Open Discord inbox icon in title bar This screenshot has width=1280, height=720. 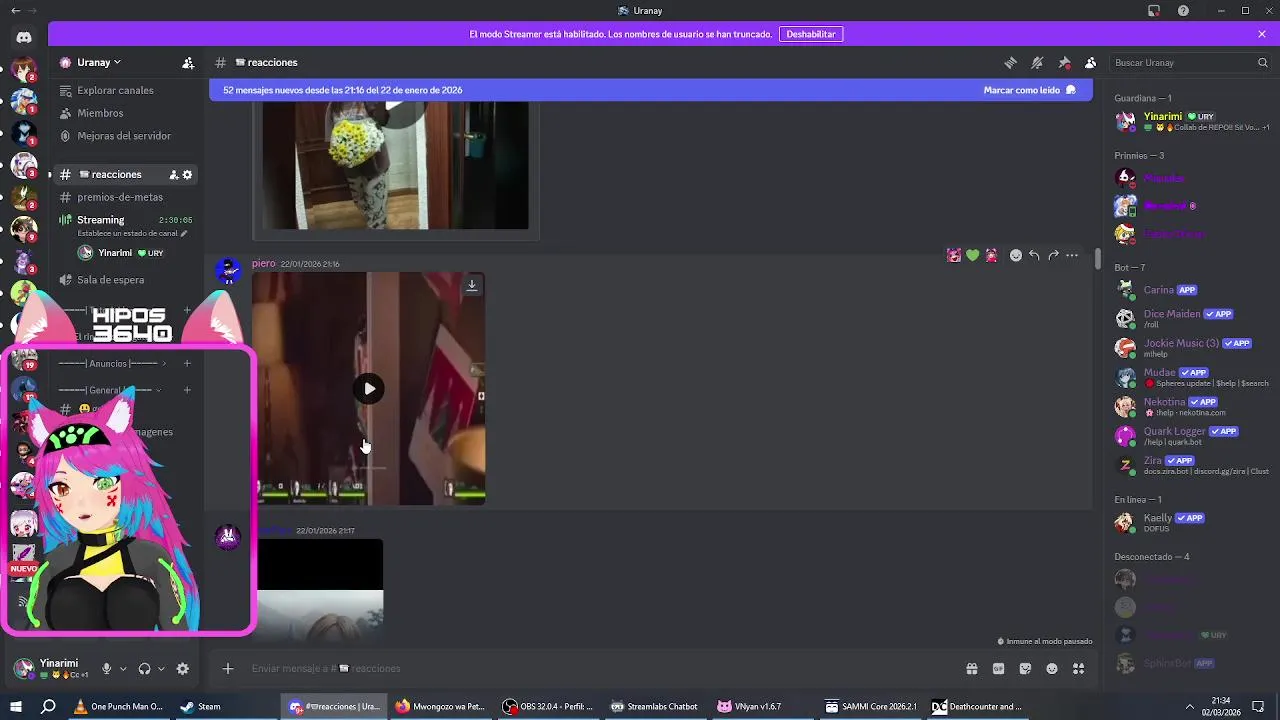tap(1154, 11)
